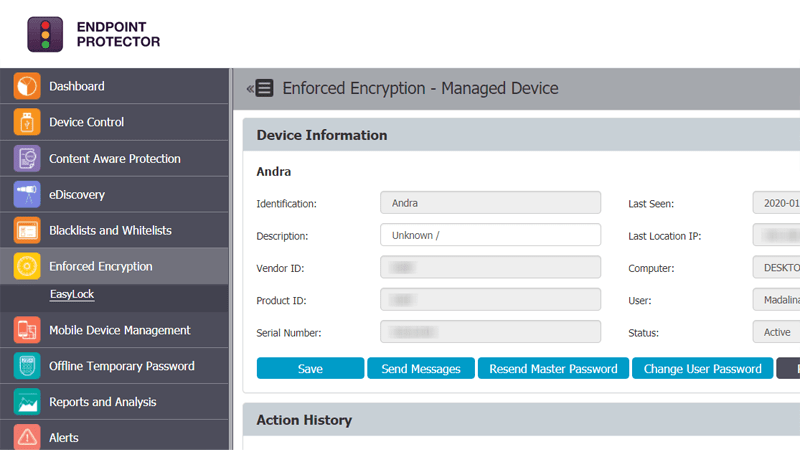The image size is (800, 450).
Task: Click the eDiscovery telescope icon
Action: point(27,194)
